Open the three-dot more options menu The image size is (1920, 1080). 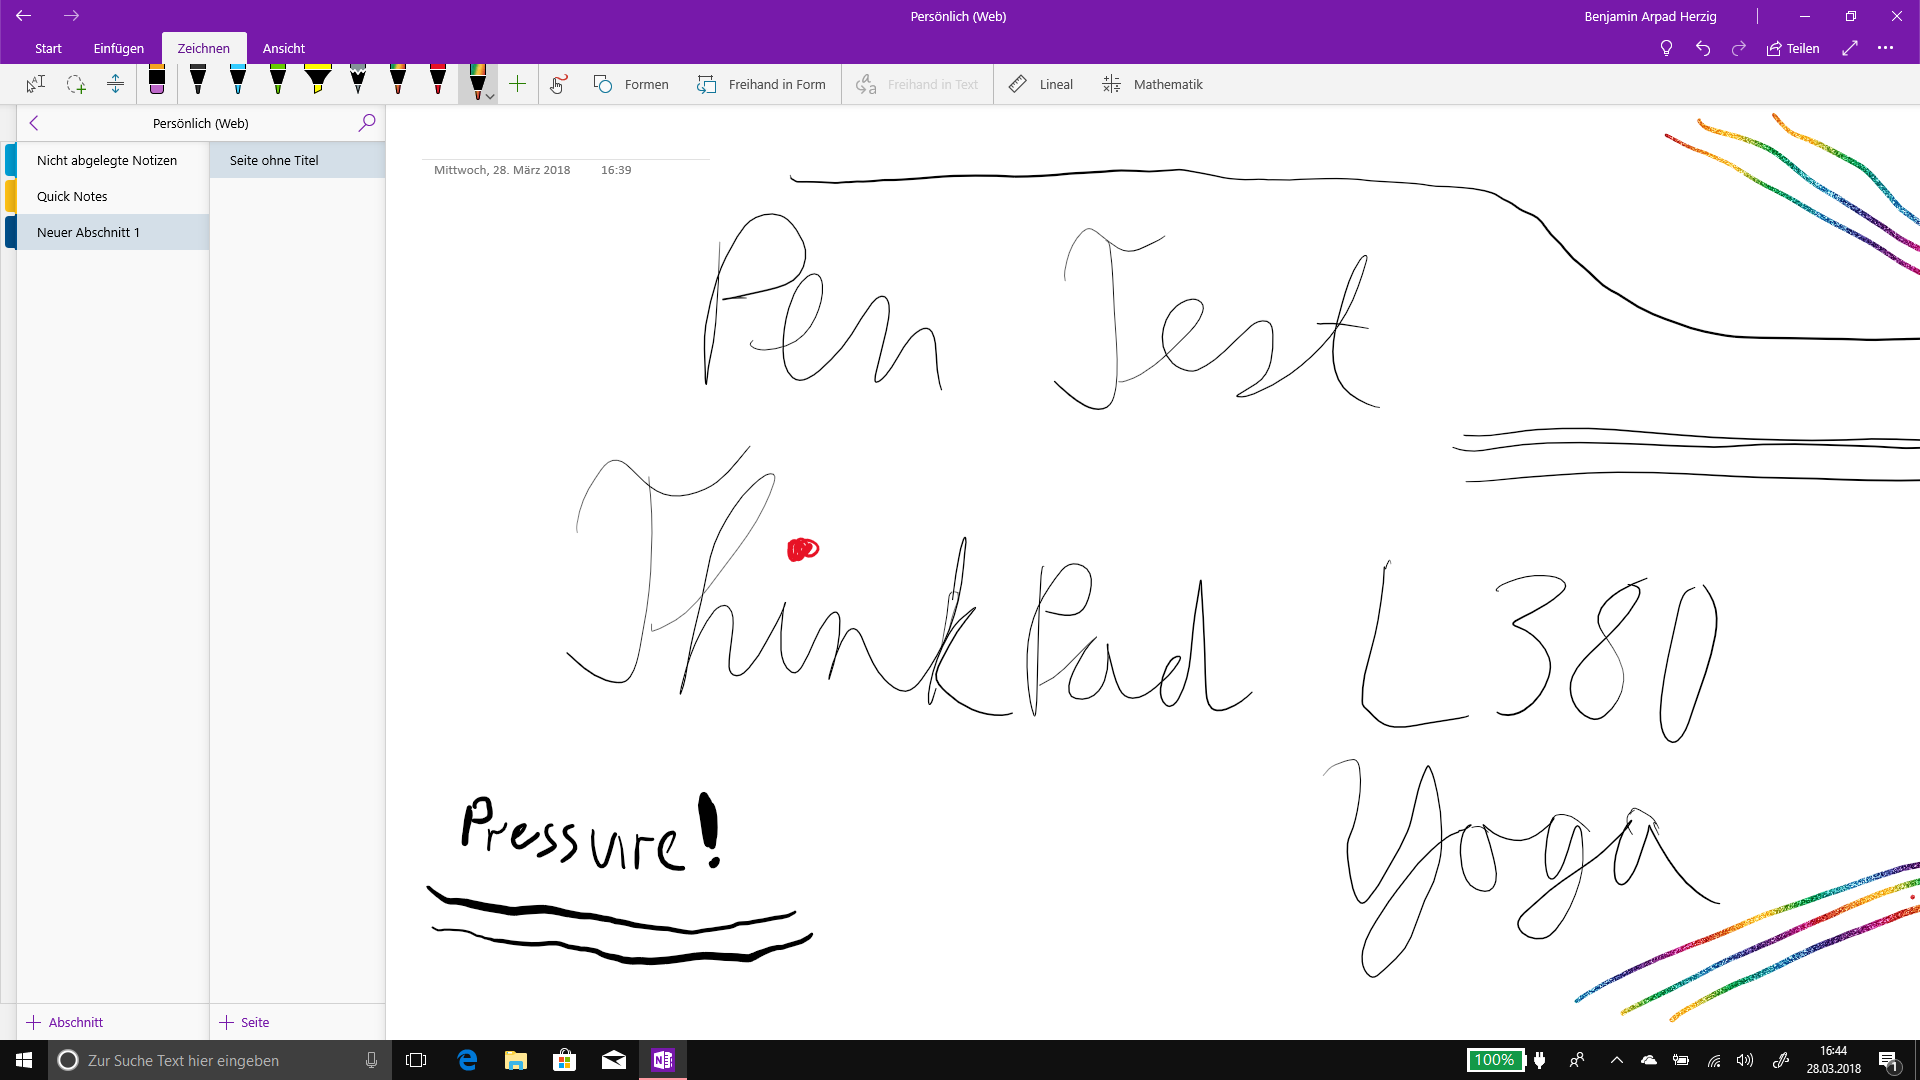point(1885,48)
